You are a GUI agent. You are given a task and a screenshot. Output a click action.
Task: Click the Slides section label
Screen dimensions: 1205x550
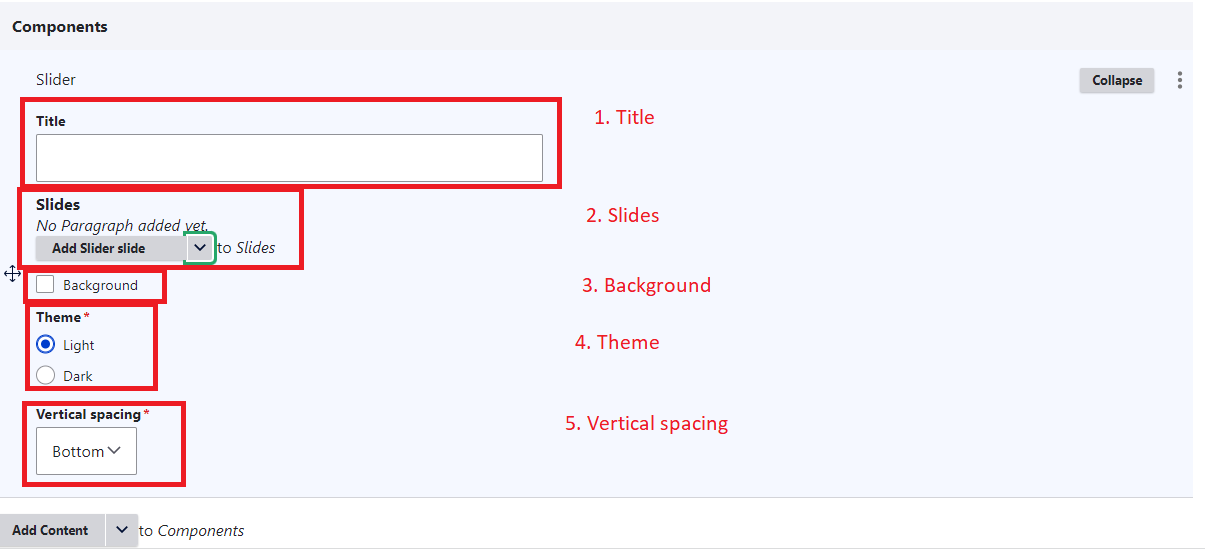(x=58, y=205)
